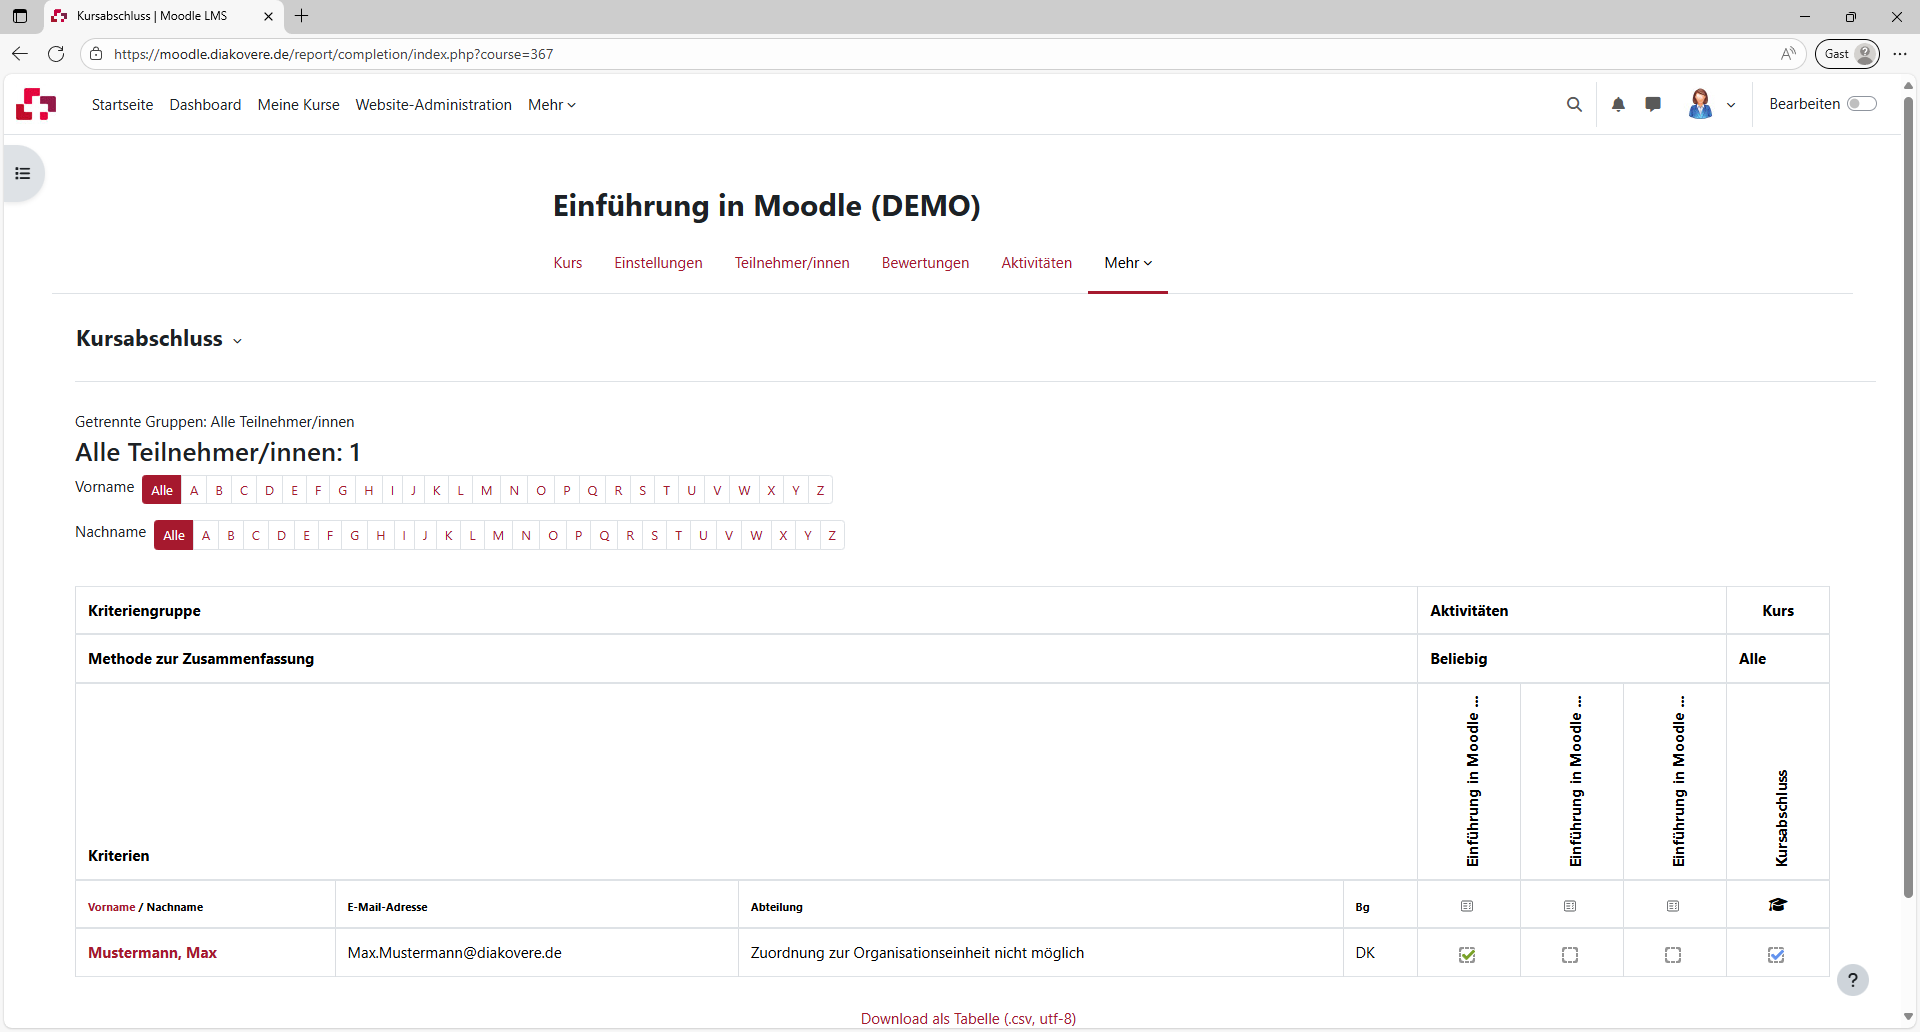Open the Mustermann, Max participant link
1920x1032 pixels.
[x=152, y=953]
